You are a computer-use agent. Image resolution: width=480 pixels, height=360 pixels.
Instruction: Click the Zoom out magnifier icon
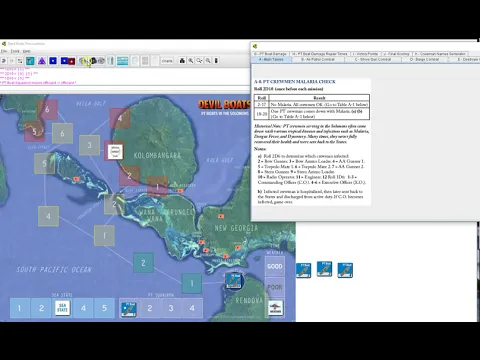click(208, 61)
